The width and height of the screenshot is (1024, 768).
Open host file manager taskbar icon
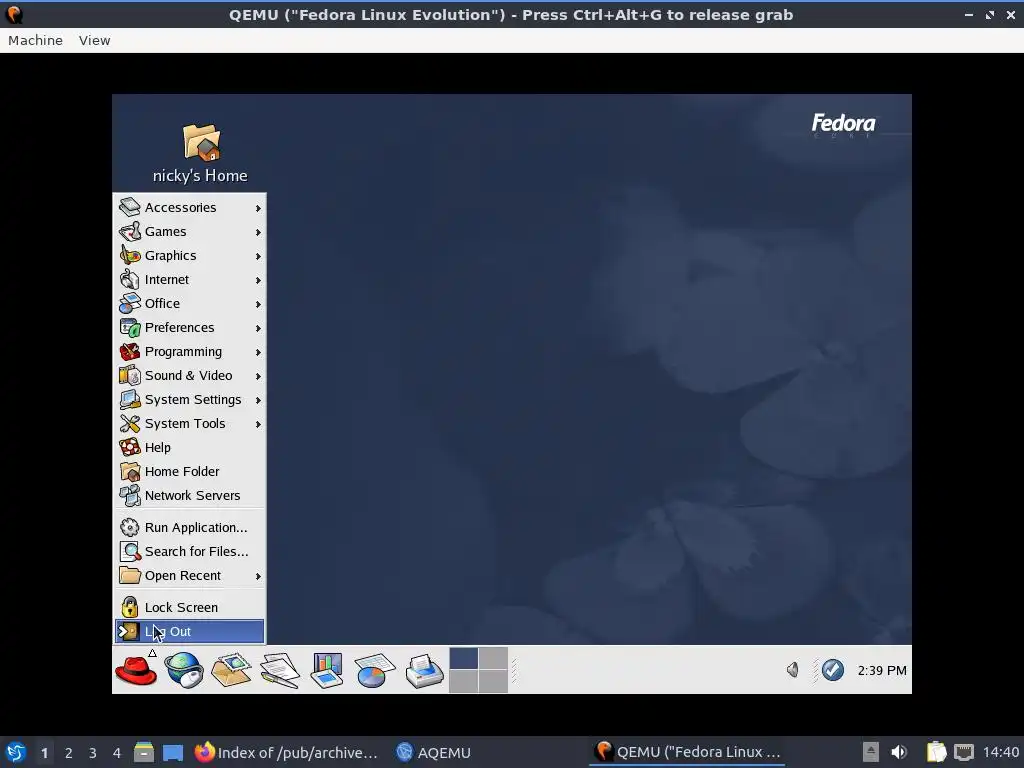pyautogui.click(x=144, y=753)
